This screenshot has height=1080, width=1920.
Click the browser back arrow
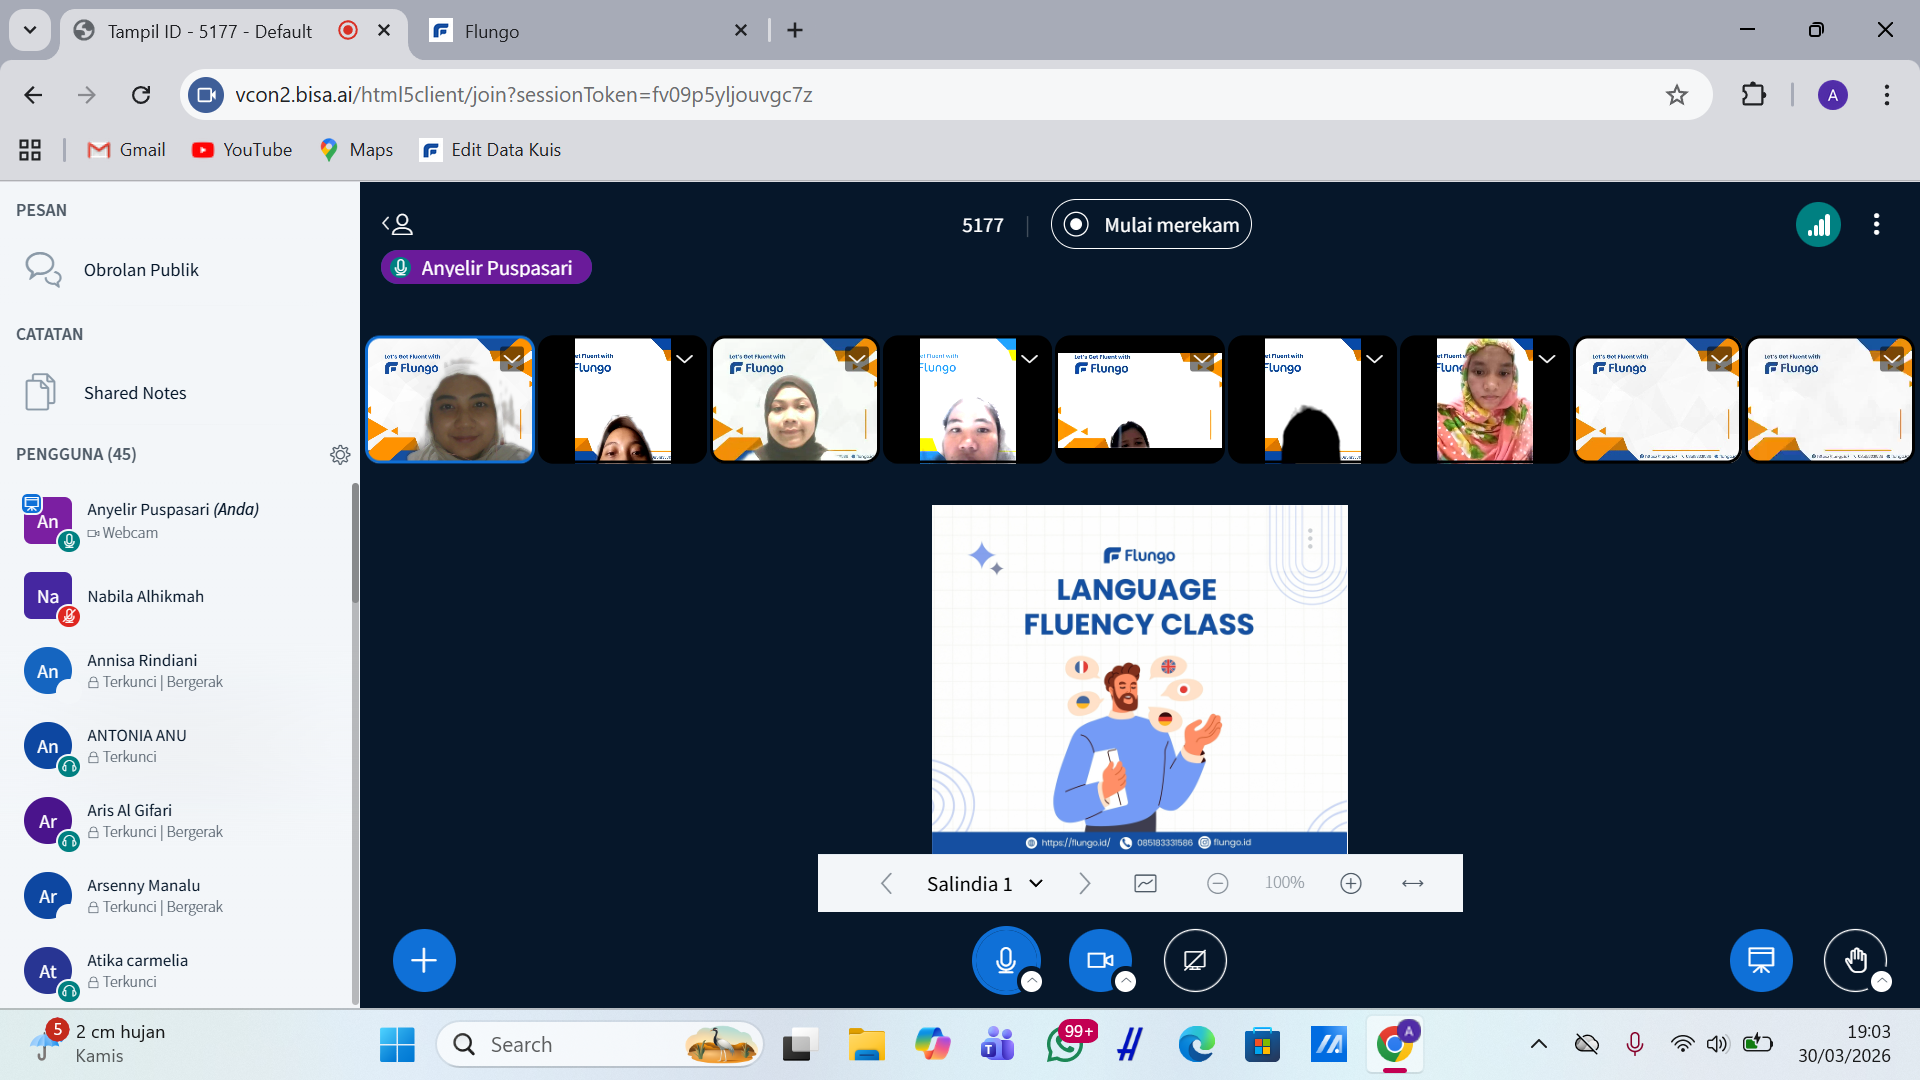click(33, 95)
